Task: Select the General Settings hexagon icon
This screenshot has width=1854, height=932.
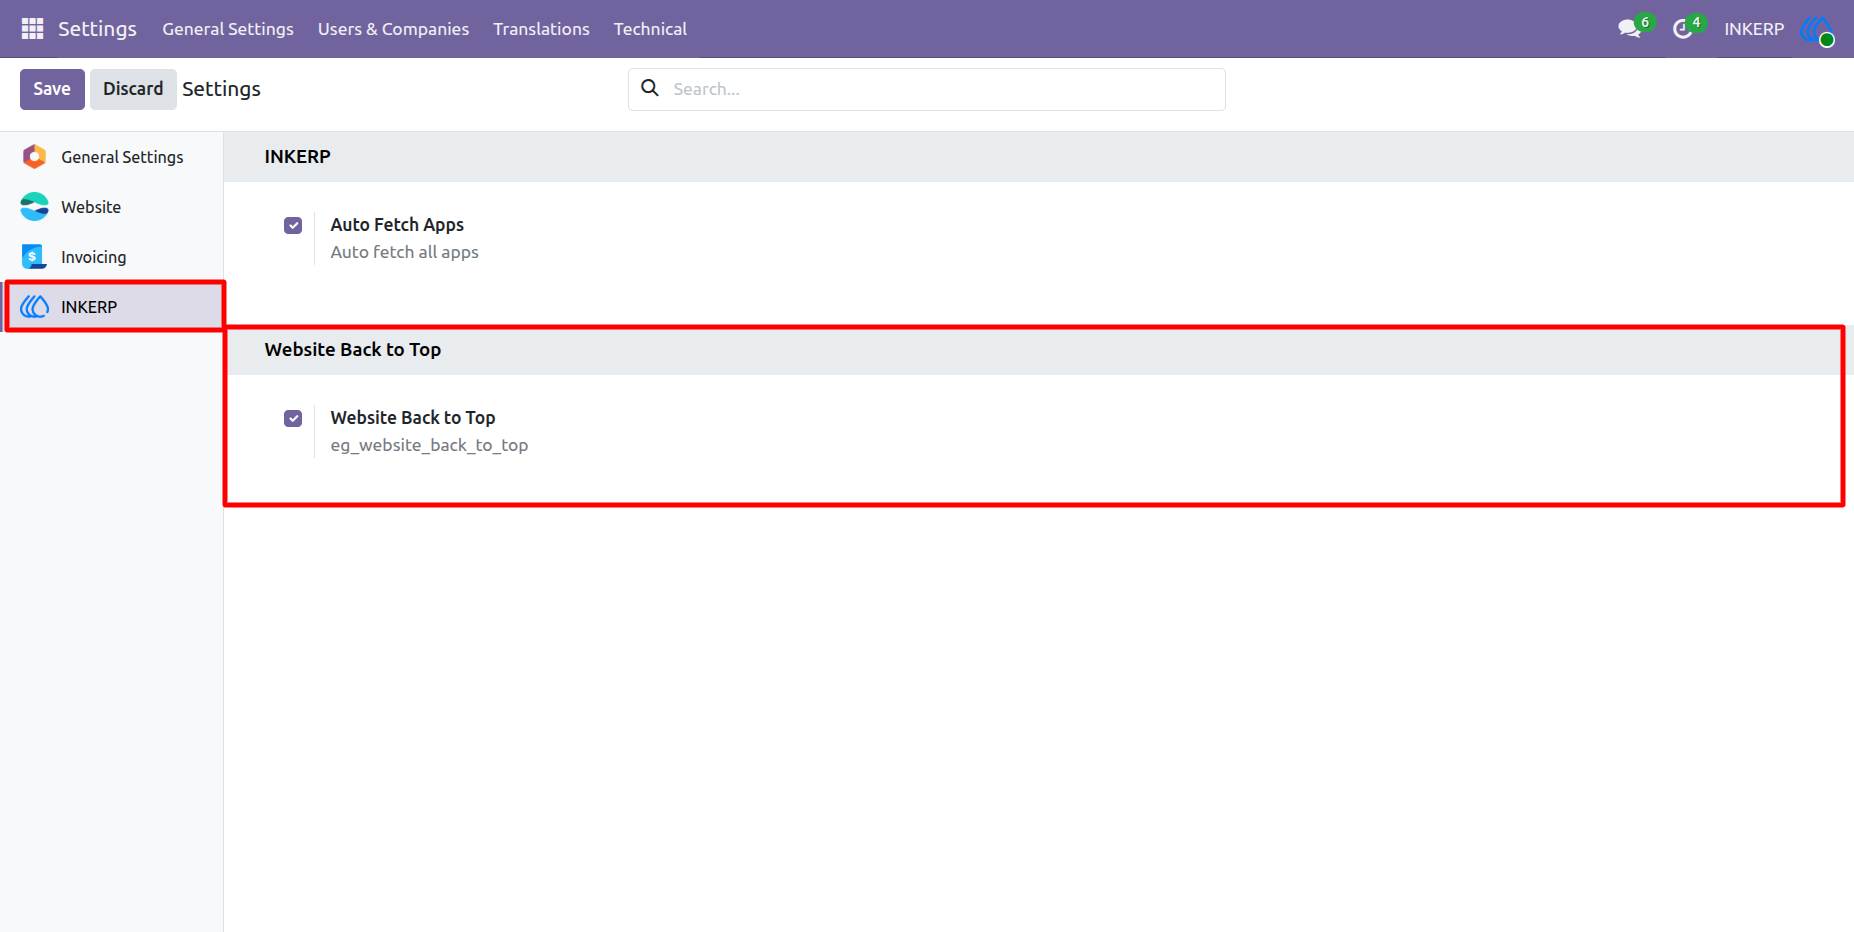Action: (x=34, y=157)
